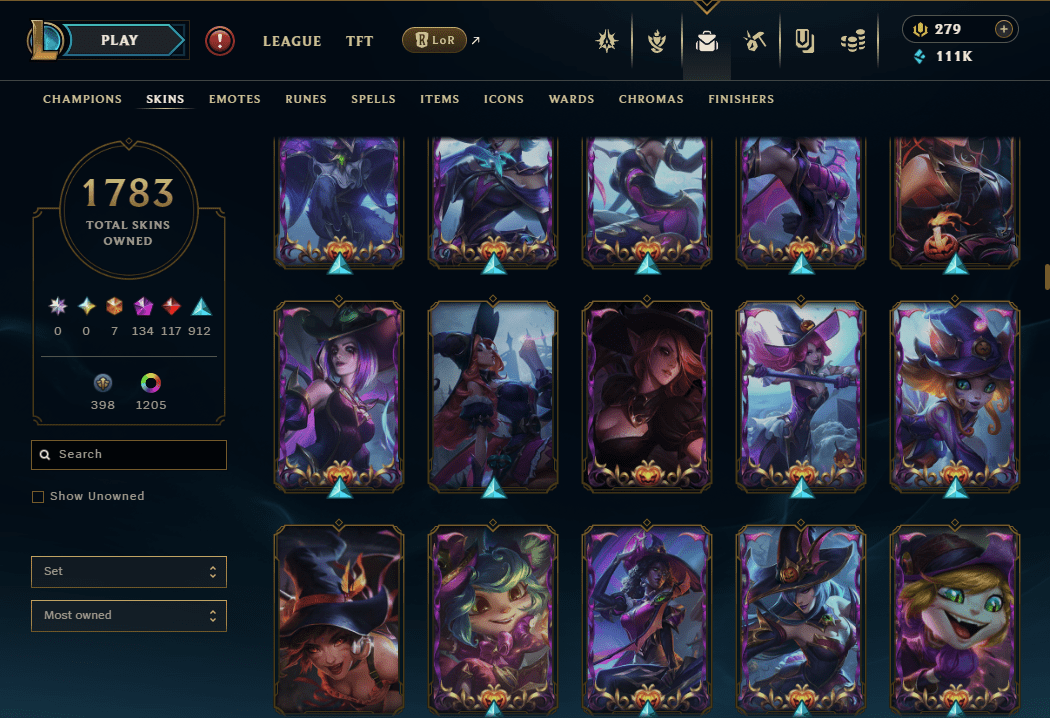The image size is (1050, 718).
Task: Open the Most owned sort dropdown
Action: click(129, 616)
